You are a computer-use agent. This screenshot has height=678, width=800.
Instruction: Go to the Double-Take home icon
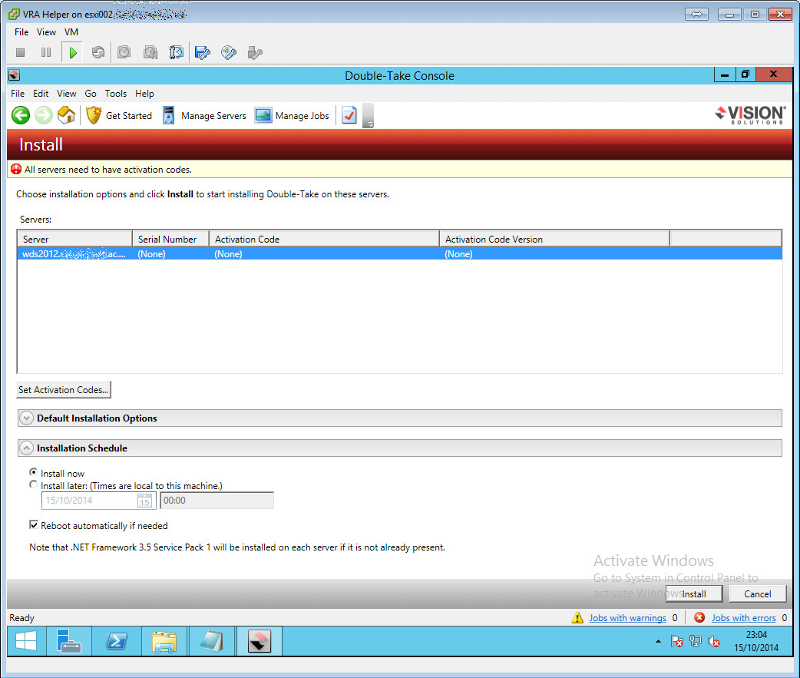pos(66,115)
